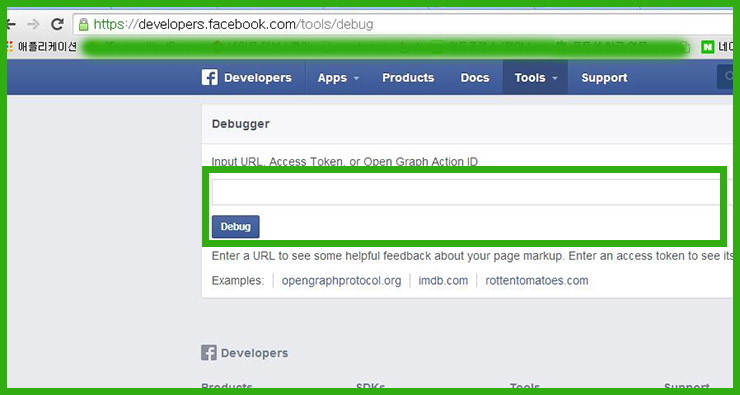Image resolution: width=740 pixels, height=395 pixels.
Task: Open the Docs section
Action: (x=475, y=77)
